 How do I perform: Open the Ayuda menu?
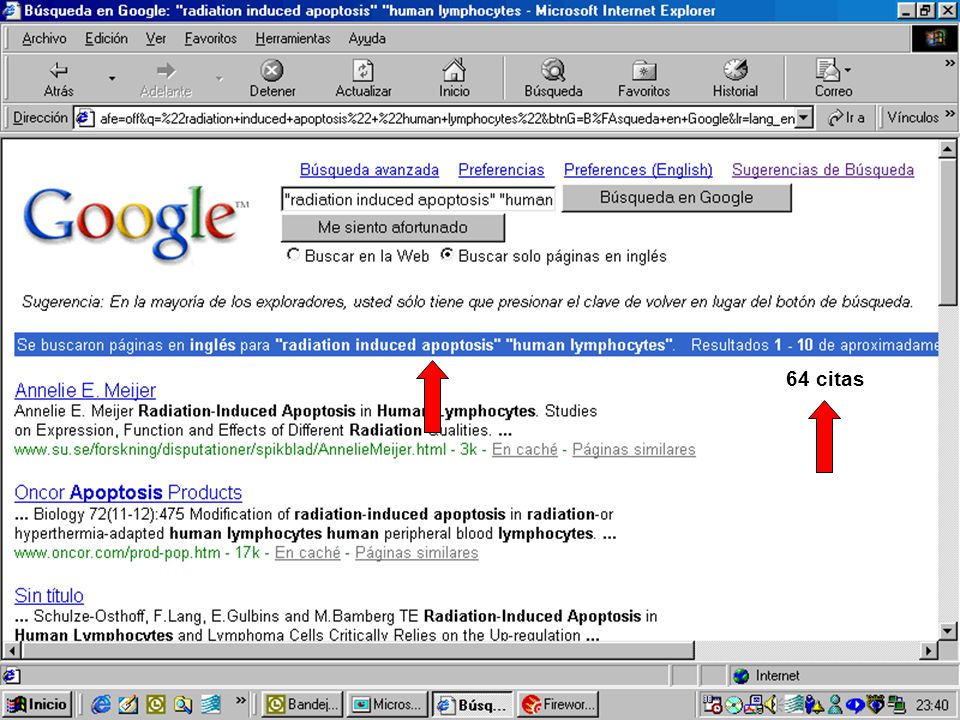[367, 39]
